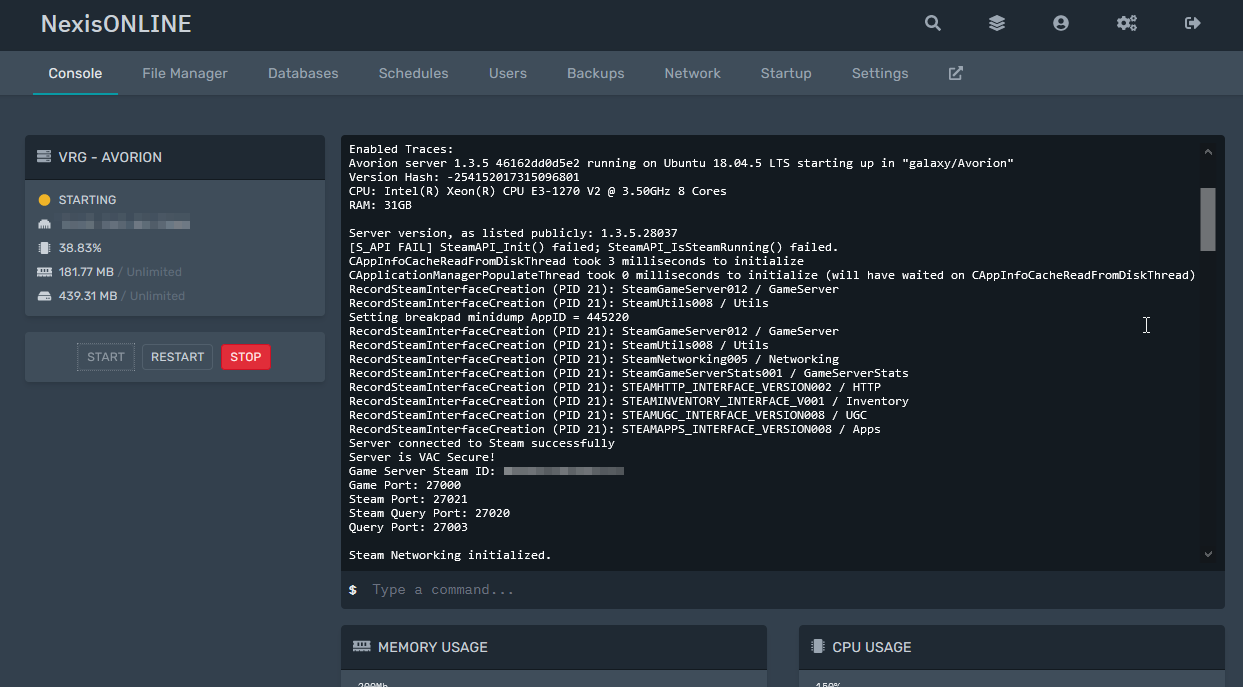Open the Databases tab

click(303, 73)
